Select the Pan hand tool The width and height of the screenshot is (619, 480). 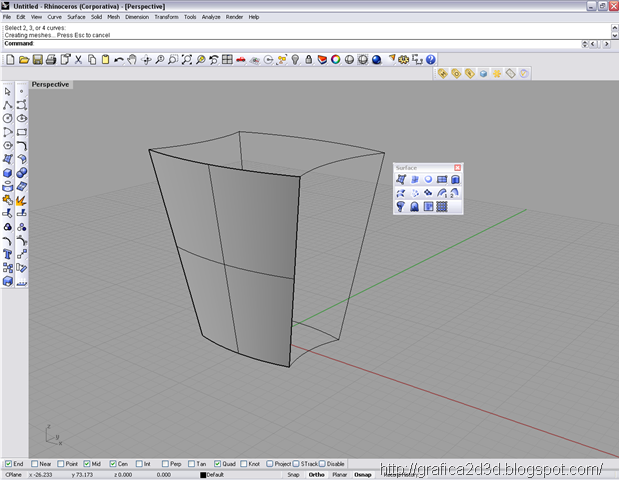(132, 60)
